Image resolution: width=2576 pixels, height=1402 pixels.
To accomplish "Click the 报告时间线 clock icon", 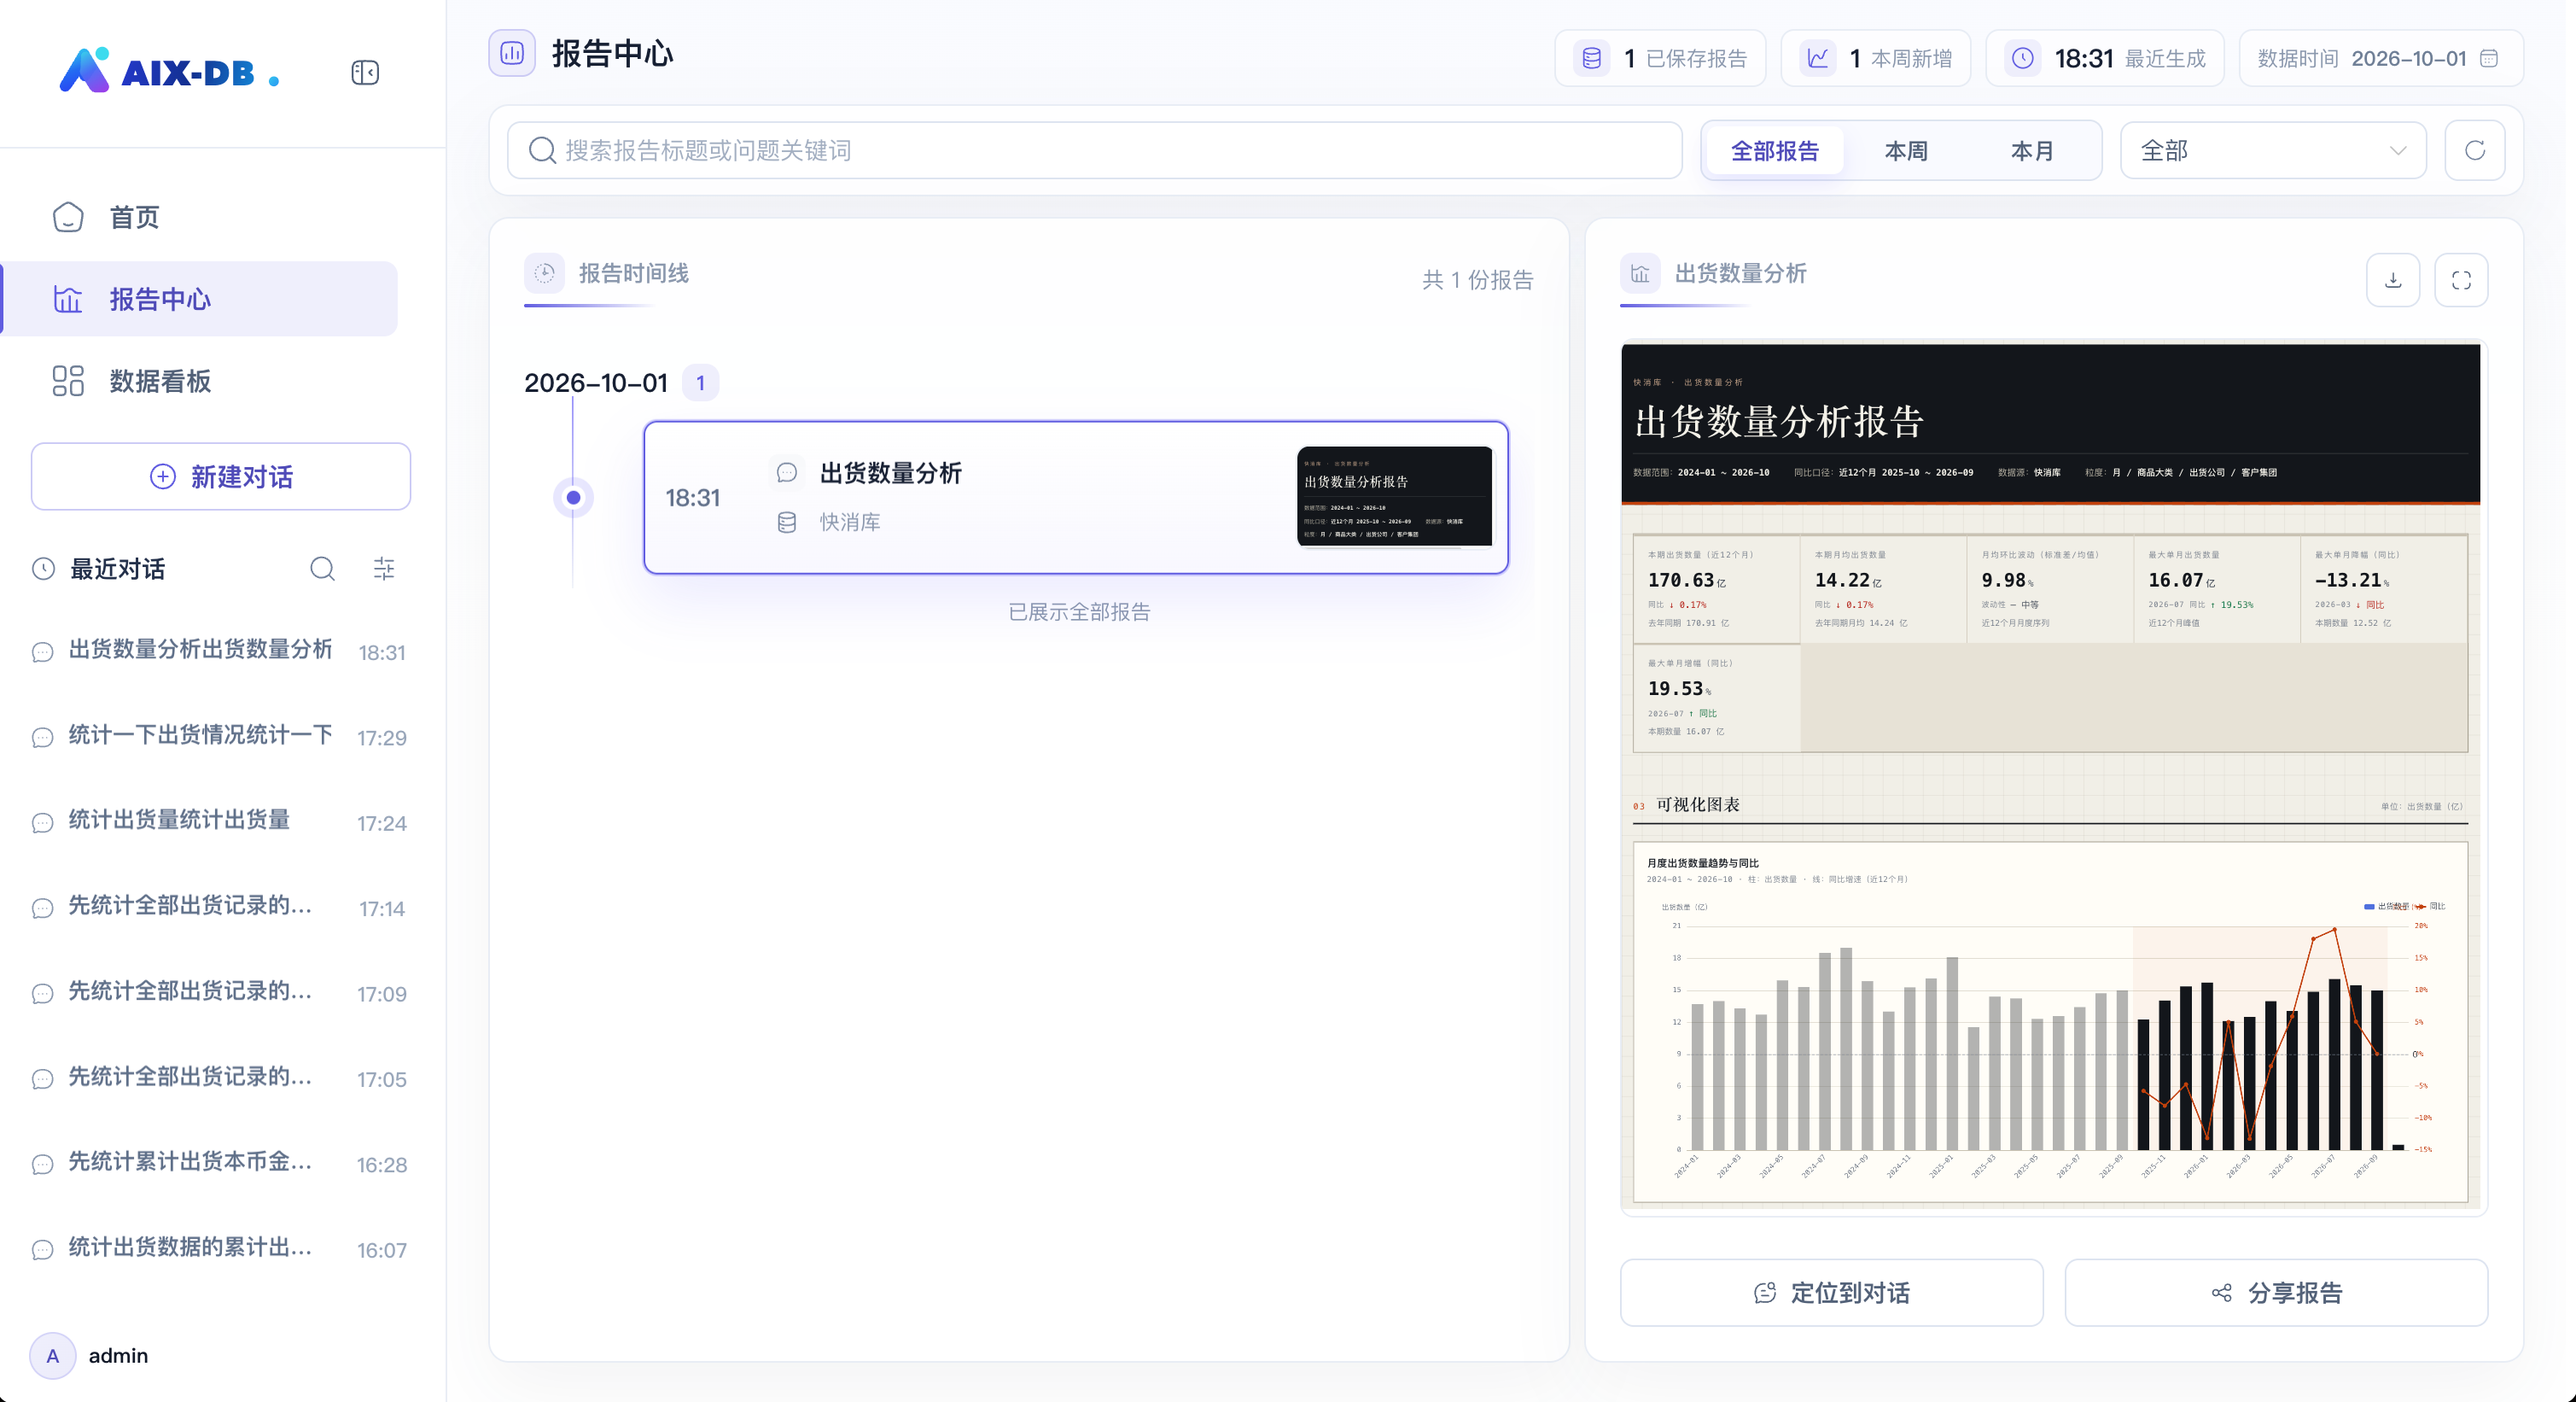I will (545, 273).
